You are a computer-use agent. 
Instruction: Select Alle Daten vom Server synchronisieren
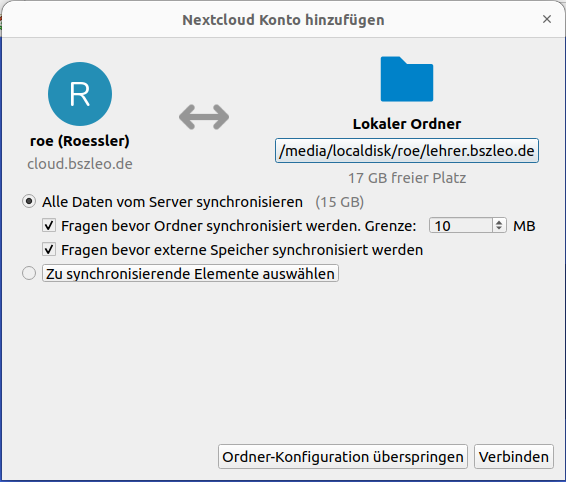(x=29, y=201)
